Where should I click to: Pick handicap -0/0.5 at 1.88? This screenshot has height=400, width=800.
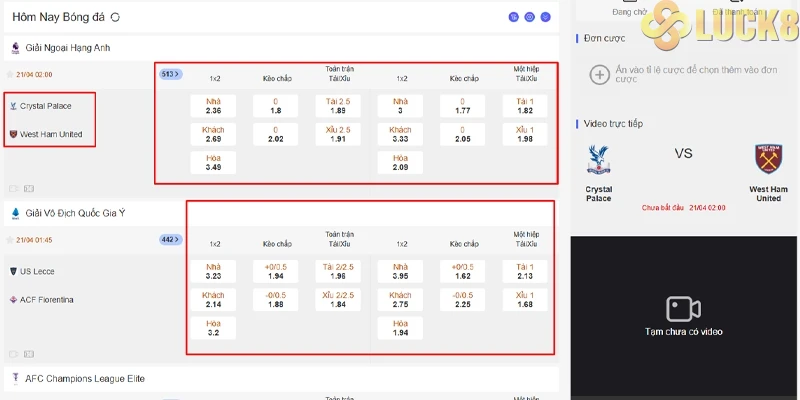(276, 299)
